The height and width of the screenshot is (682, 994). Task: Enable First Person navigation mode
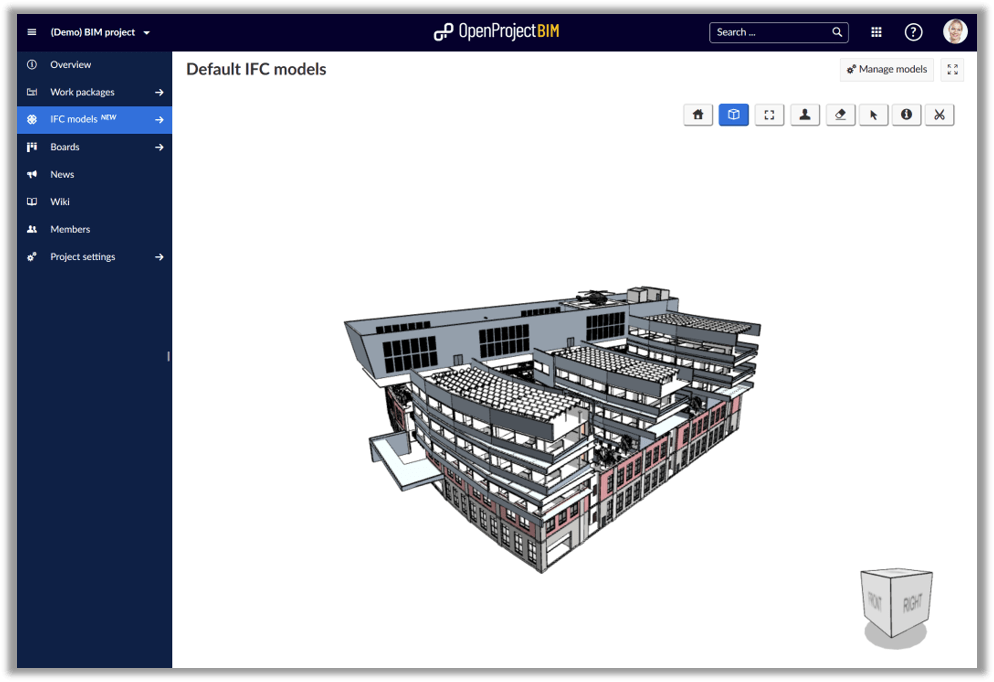tap(805, 114)
